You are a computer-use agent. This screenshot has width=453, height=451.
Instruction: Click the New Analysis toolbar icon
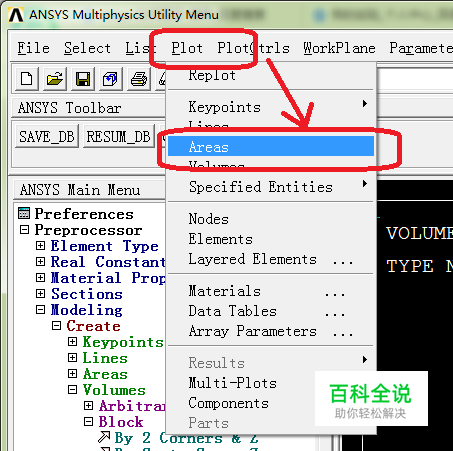(26, 79)
